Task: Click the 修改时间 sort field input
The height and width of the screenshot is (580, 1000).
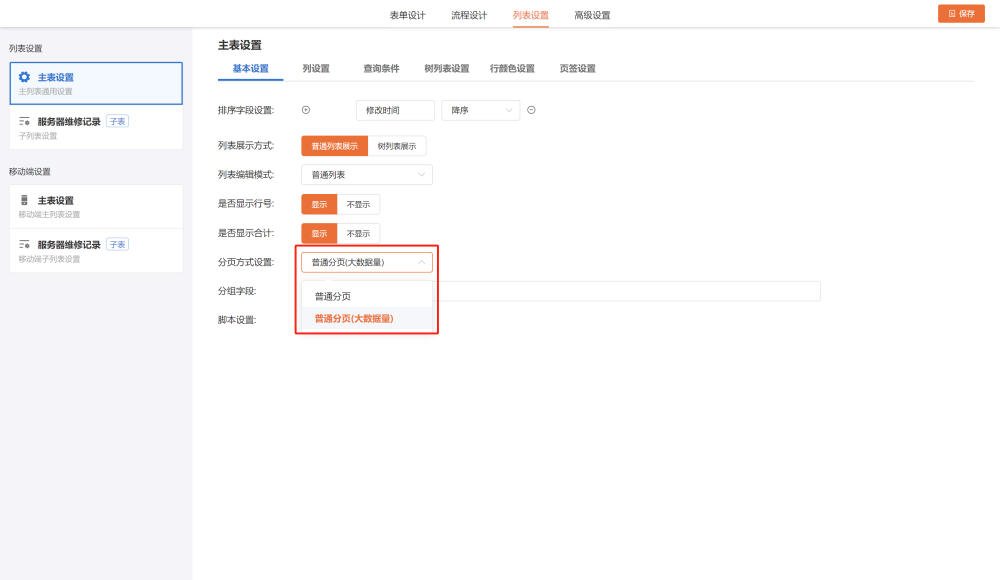Action: [395, 110]
